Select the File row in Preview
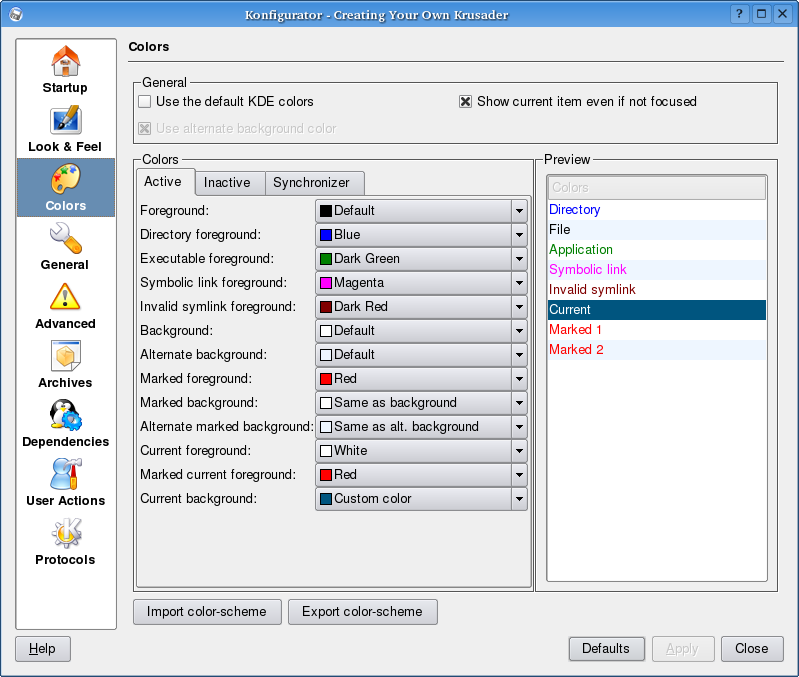Screen dimensions: 799x677 pos(657,230)
